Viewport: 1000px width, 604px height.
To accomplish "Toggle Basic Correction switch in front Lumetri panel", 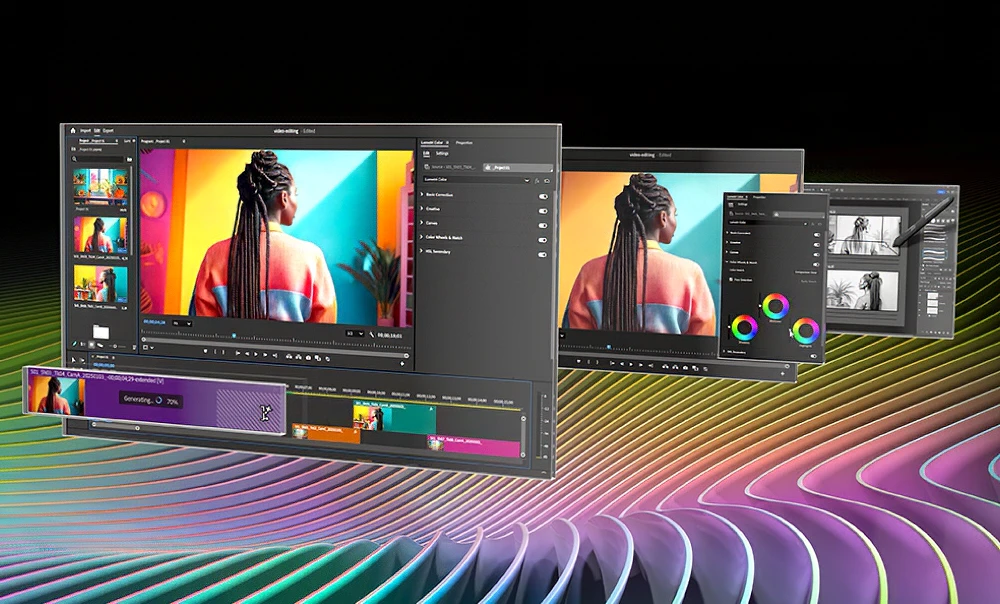I will pyautogui.click(x=543, y=197).
